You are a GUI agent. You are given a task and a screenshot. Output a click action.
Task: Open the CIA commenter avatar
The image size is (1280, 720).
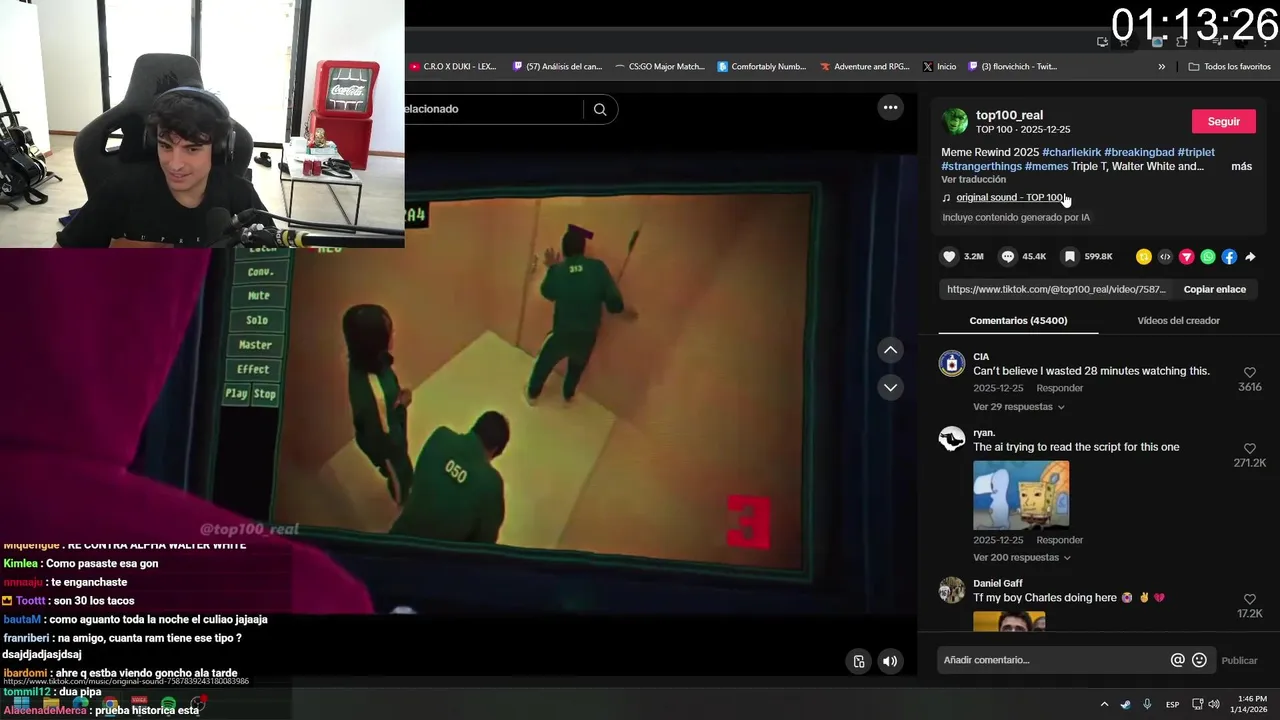coord(952,363)
